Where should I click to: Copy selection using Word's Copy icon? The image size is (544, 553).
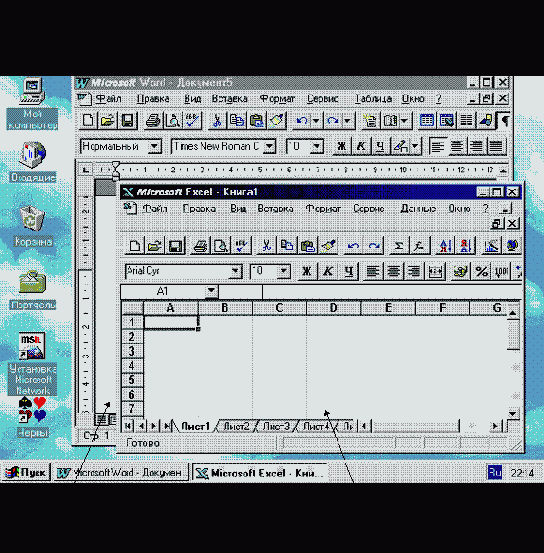(x=236, y=121)
